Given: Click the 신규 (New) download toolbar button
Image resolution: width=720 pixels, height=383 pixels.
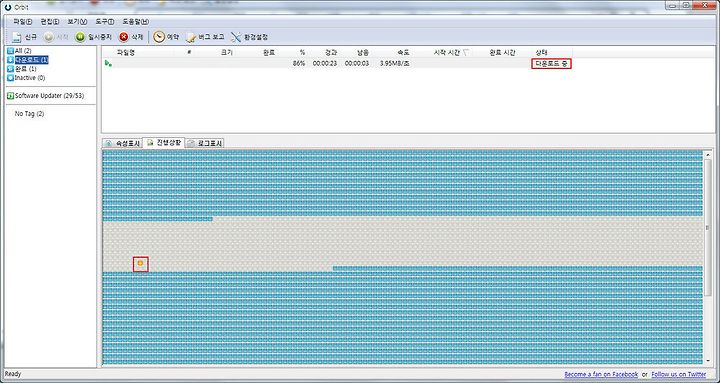Looking at the screenshot, I should click(24, 37).
